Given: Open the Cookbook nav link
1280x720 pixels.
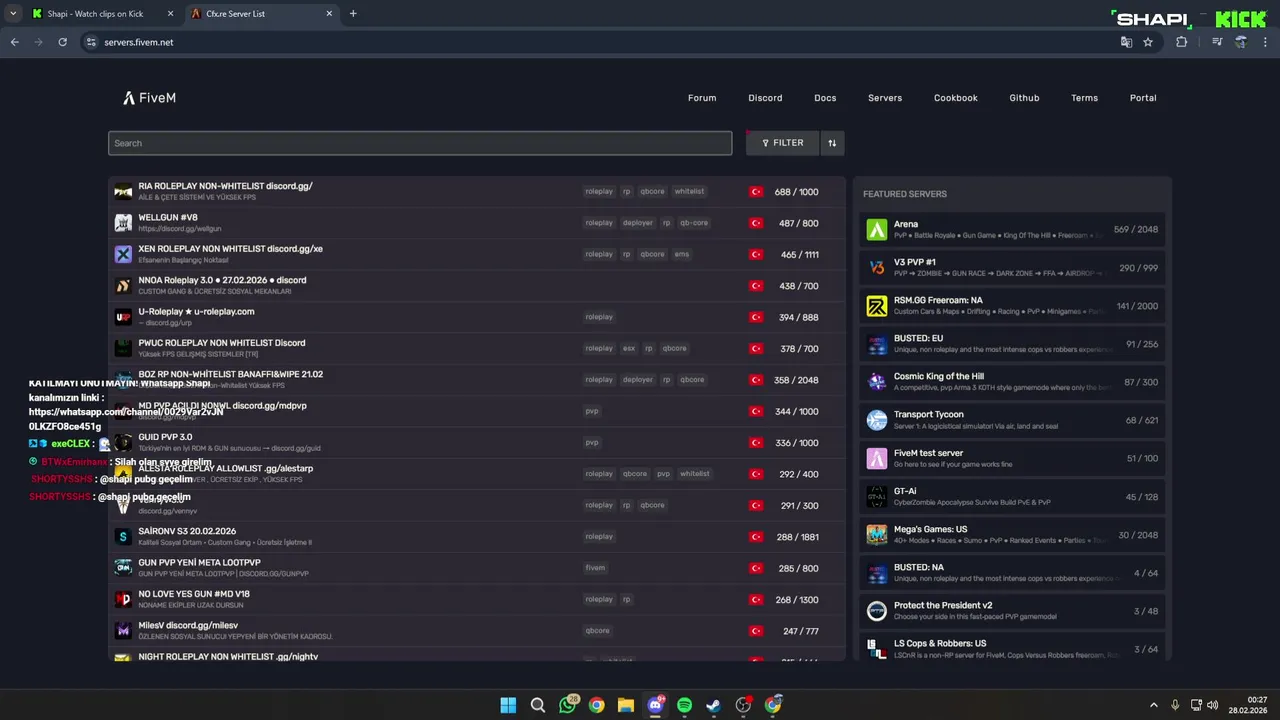Looking at the screenshot, I should pos(956,98).
